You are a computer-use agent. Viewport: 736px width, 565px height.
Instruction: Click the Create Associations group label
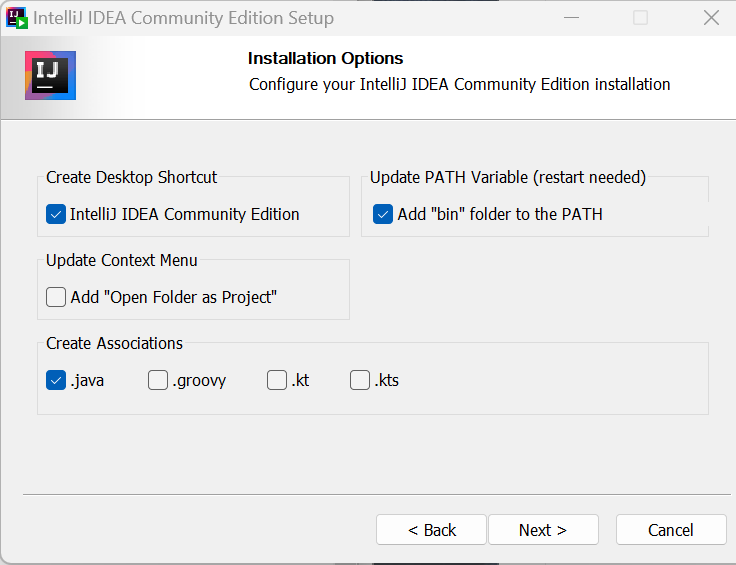pyautogui.click(x=114, y=343)
